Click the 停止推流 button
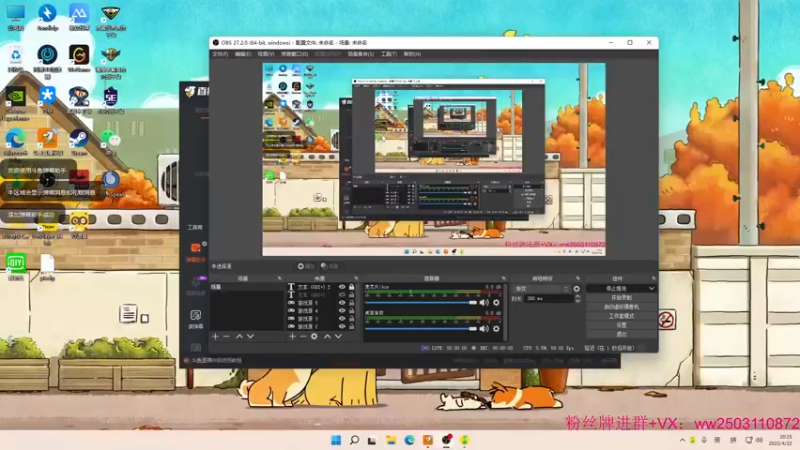The width and height of the screenshot is (800, 450). coord(616,289)
